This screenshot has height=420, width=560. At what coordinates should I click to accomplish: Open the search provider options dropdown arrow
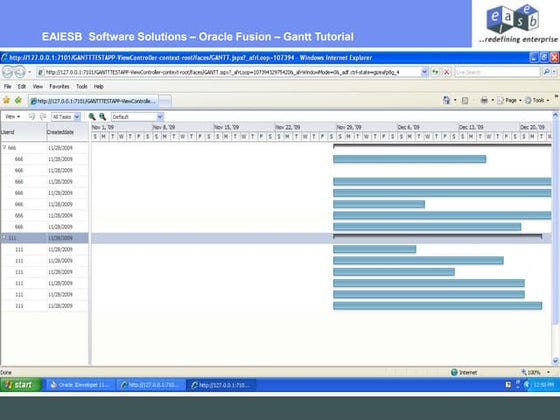pyautogui.click(x=554, y=72)
